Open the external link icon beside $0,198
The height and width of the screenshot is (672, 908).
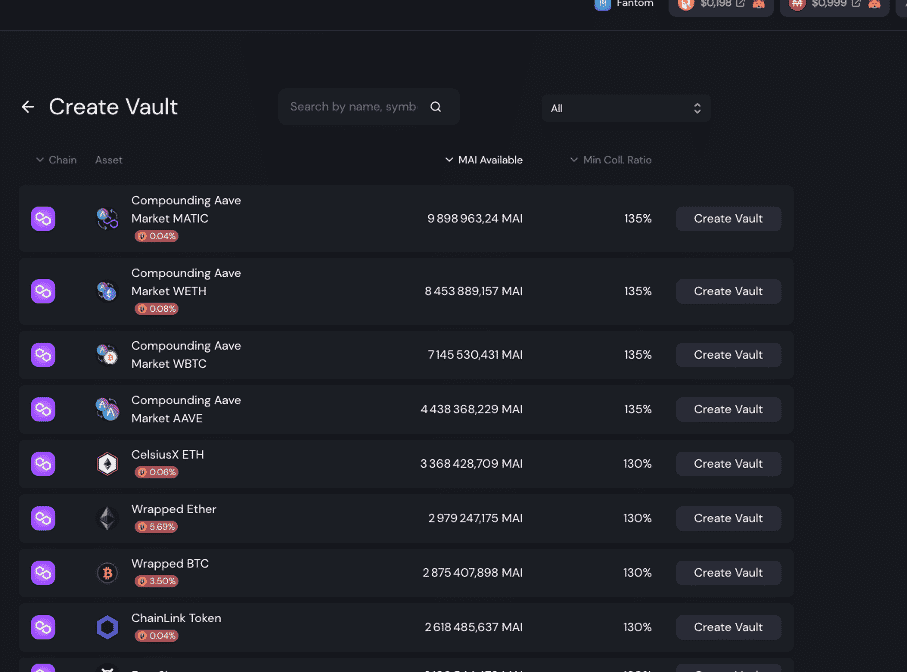tap(740, 3)
